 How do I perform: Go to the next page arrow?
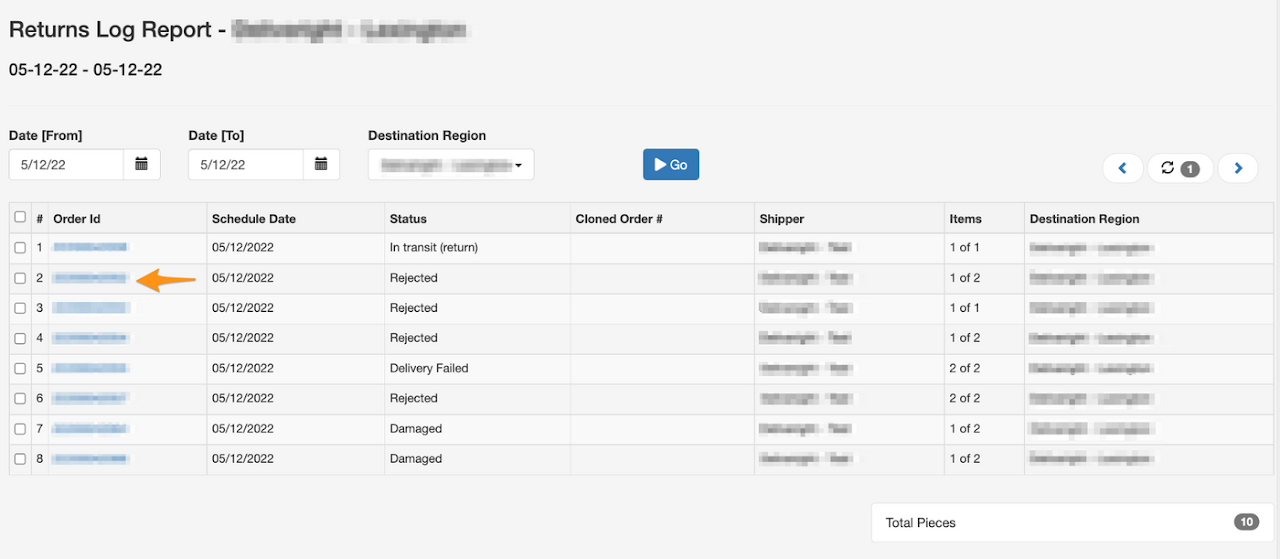tap(1238, 168)
